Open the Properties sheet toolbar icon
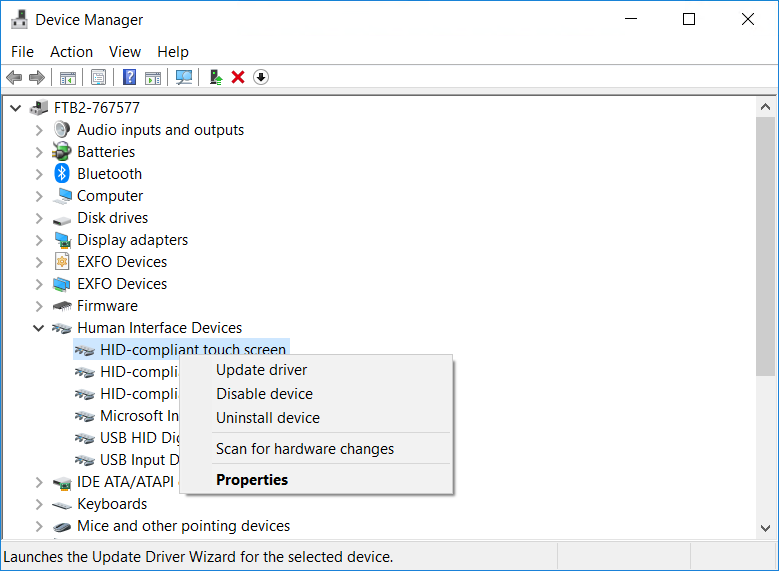Viewport: 779px width, 571px height. tap(98, 78)
